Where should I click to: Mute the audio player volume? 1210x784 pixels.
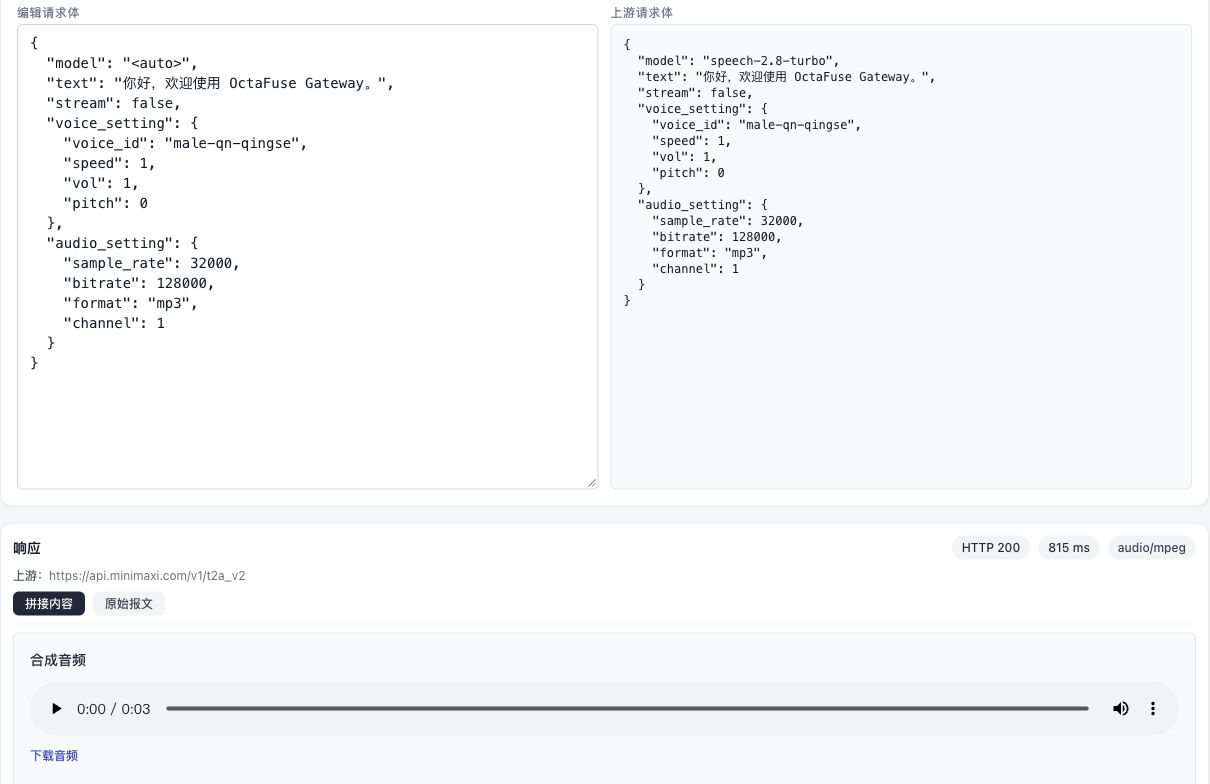1121,709
